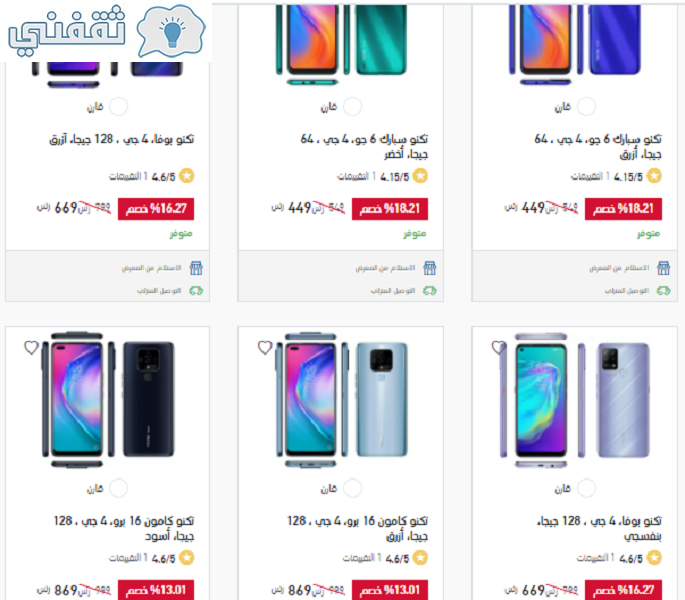Screen dimensions: 685x600
Task: Open the purple Tecno Pova product image
Action: pos(575,400)
